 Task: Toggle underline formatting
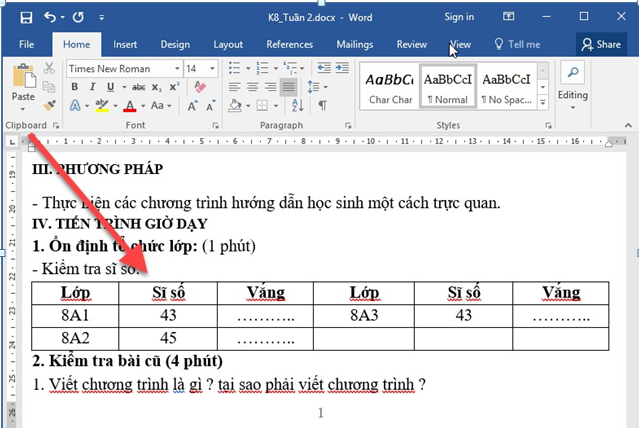[x=110, y=87]
